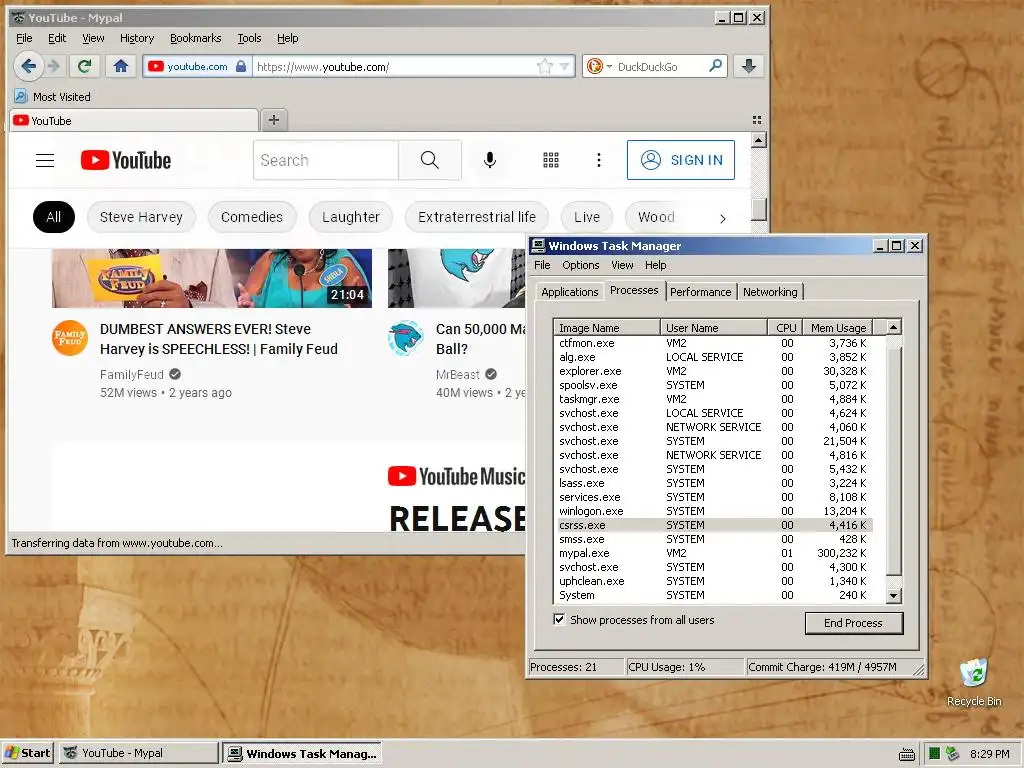The height and width of the screenshot is (768, 1024).
Task: Open the Tools menu in Mypal
Action: [249, 39]
